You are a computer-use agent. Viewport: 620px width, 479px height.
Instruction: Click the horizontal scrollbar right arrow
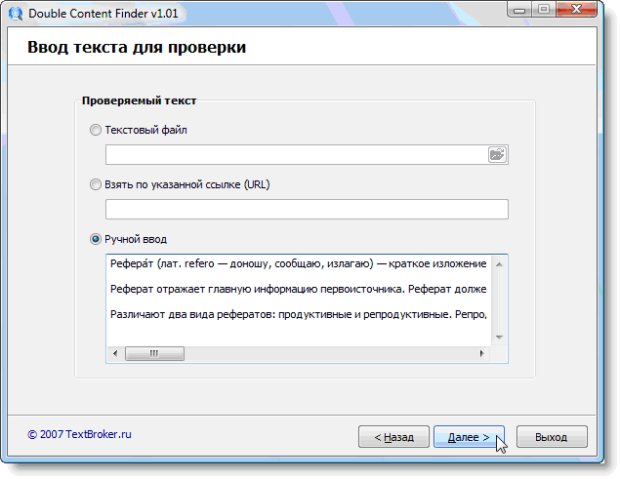482,353
